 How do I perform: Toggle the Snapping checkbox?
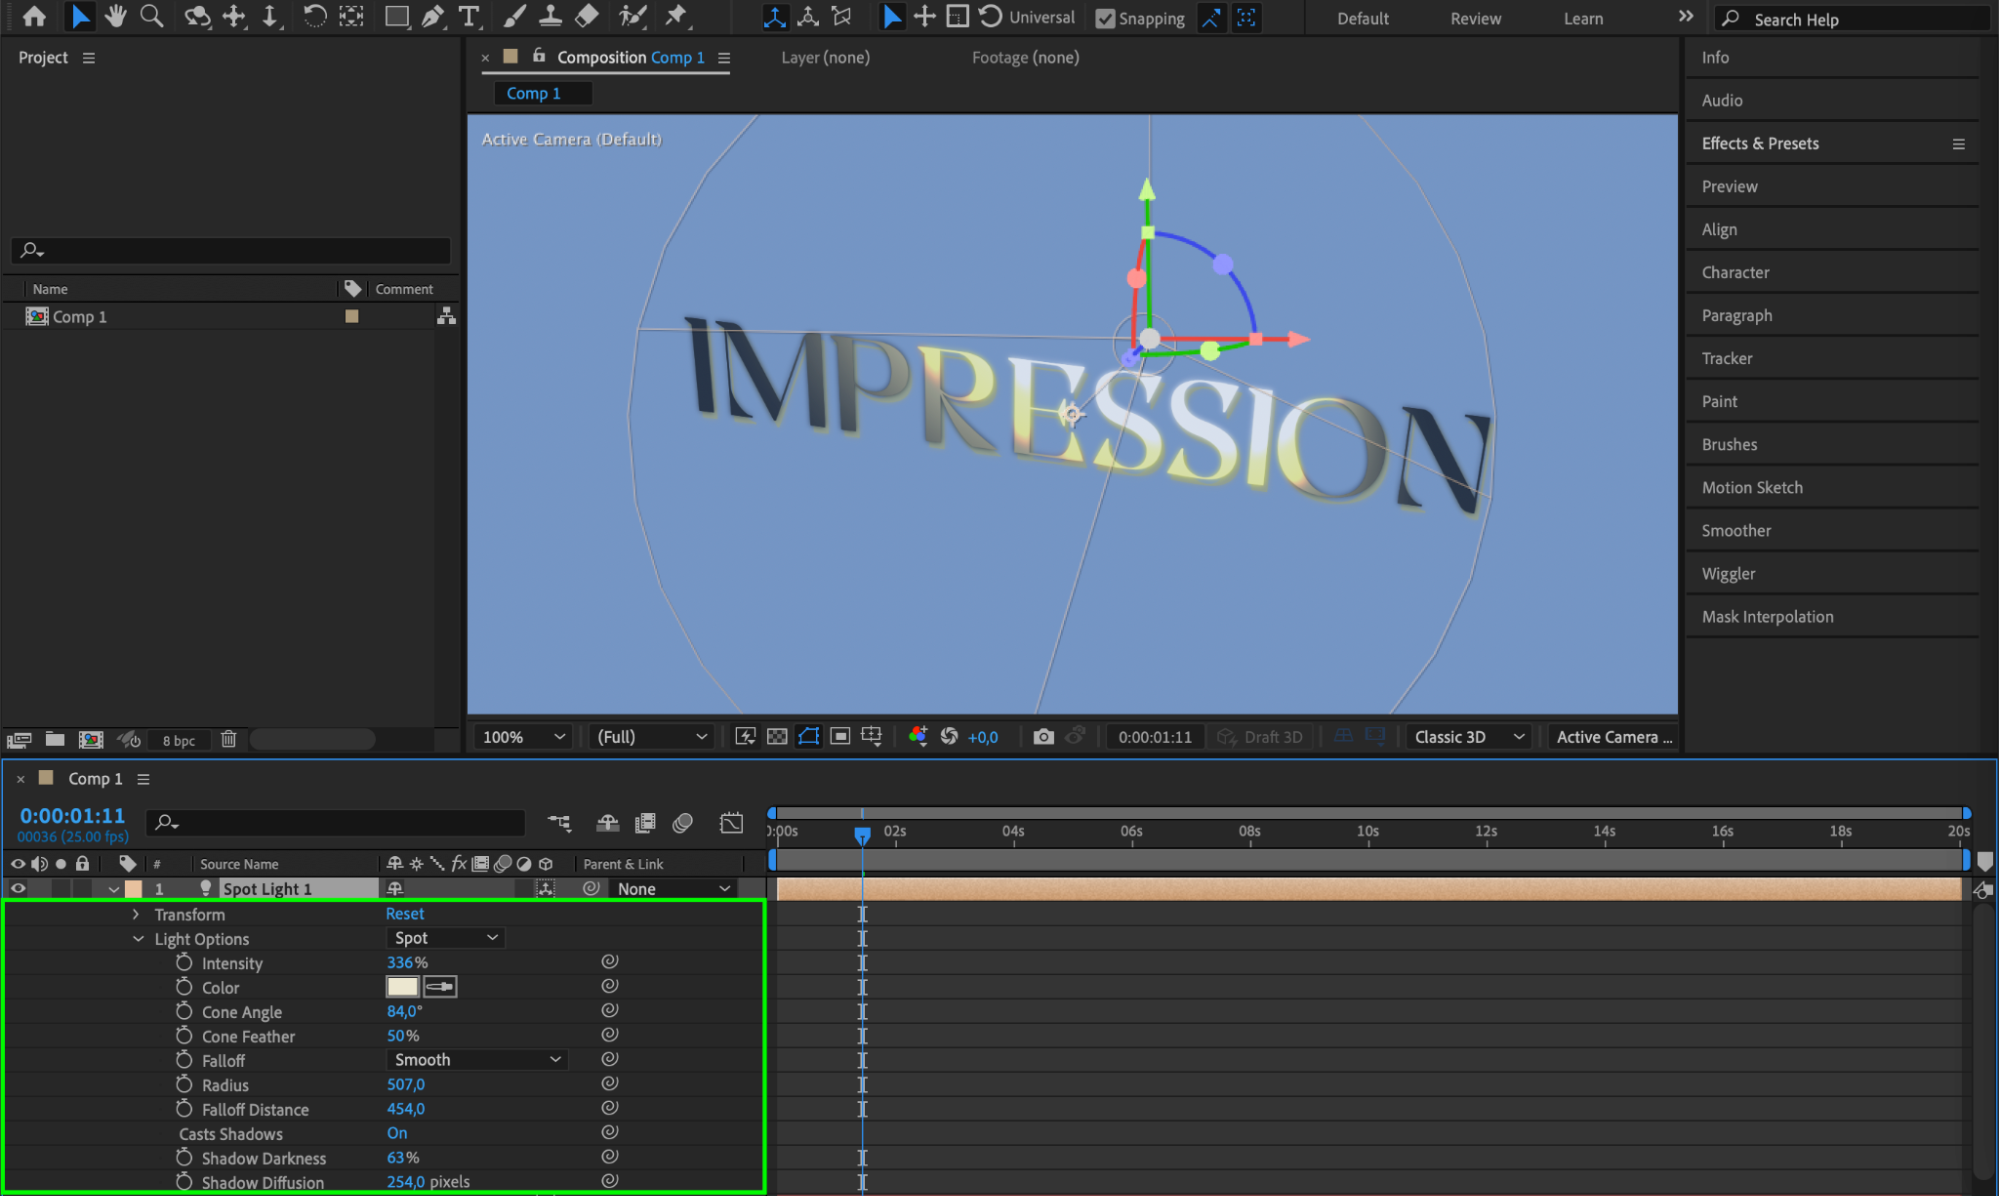[1105, 18]
